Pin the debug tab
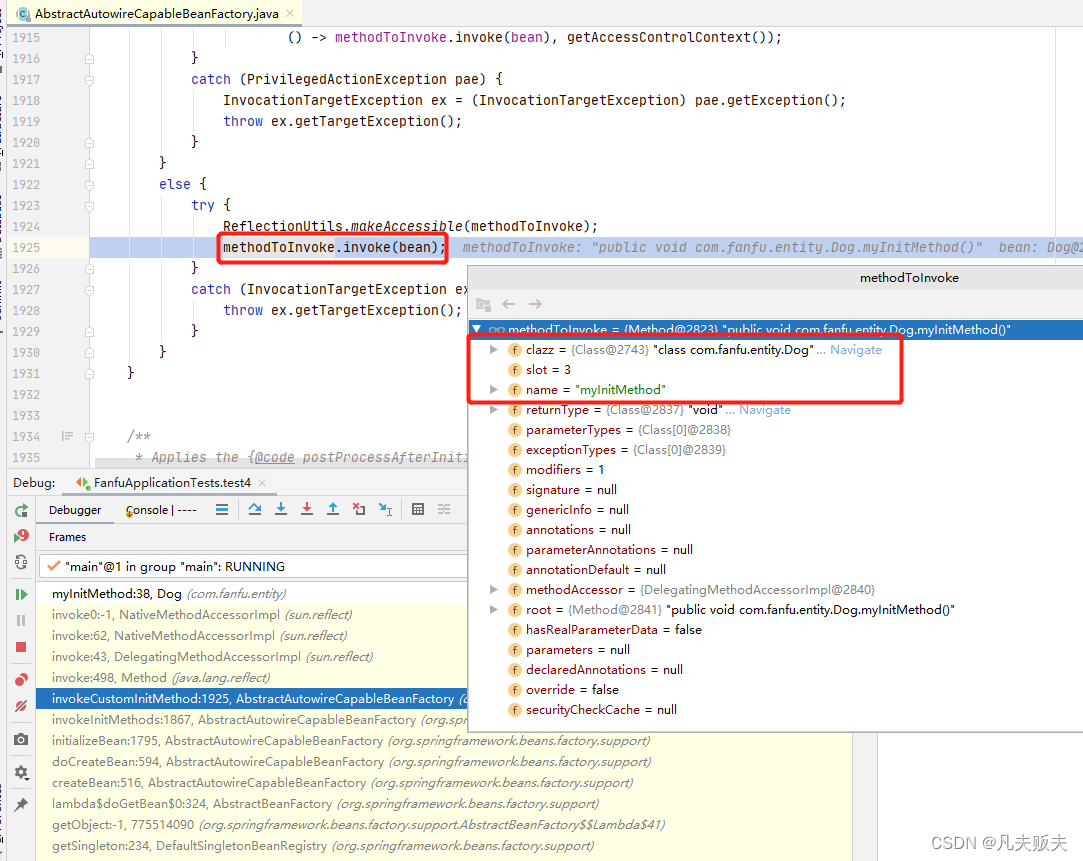 [x=21, y=804]
